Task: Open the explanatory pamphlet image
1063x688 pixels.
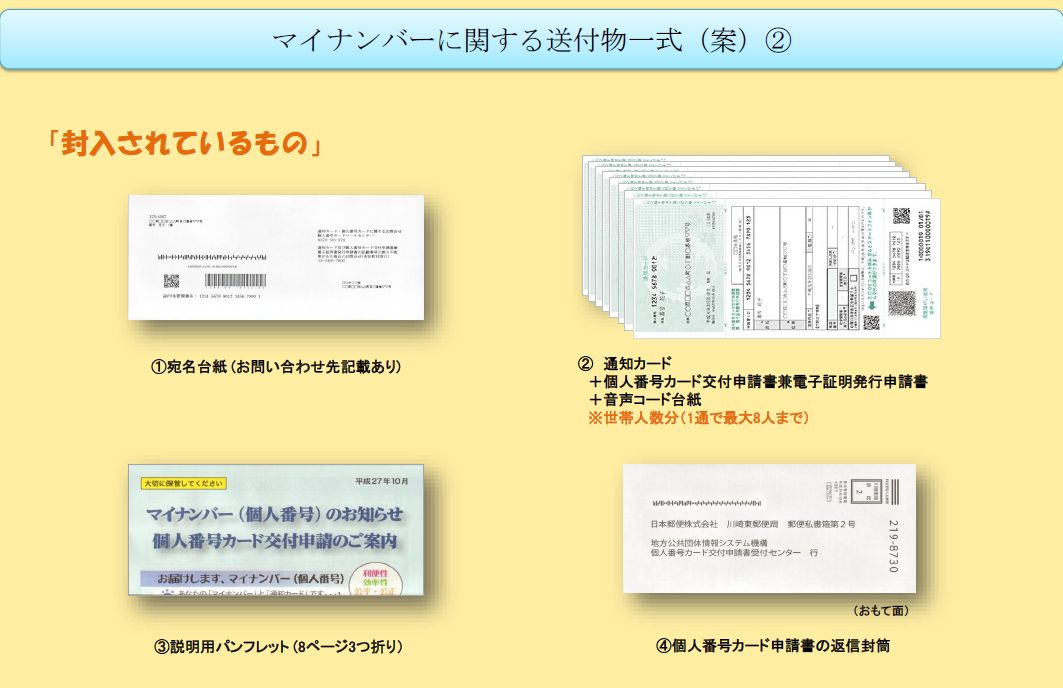Action: [x=276, y=530]
